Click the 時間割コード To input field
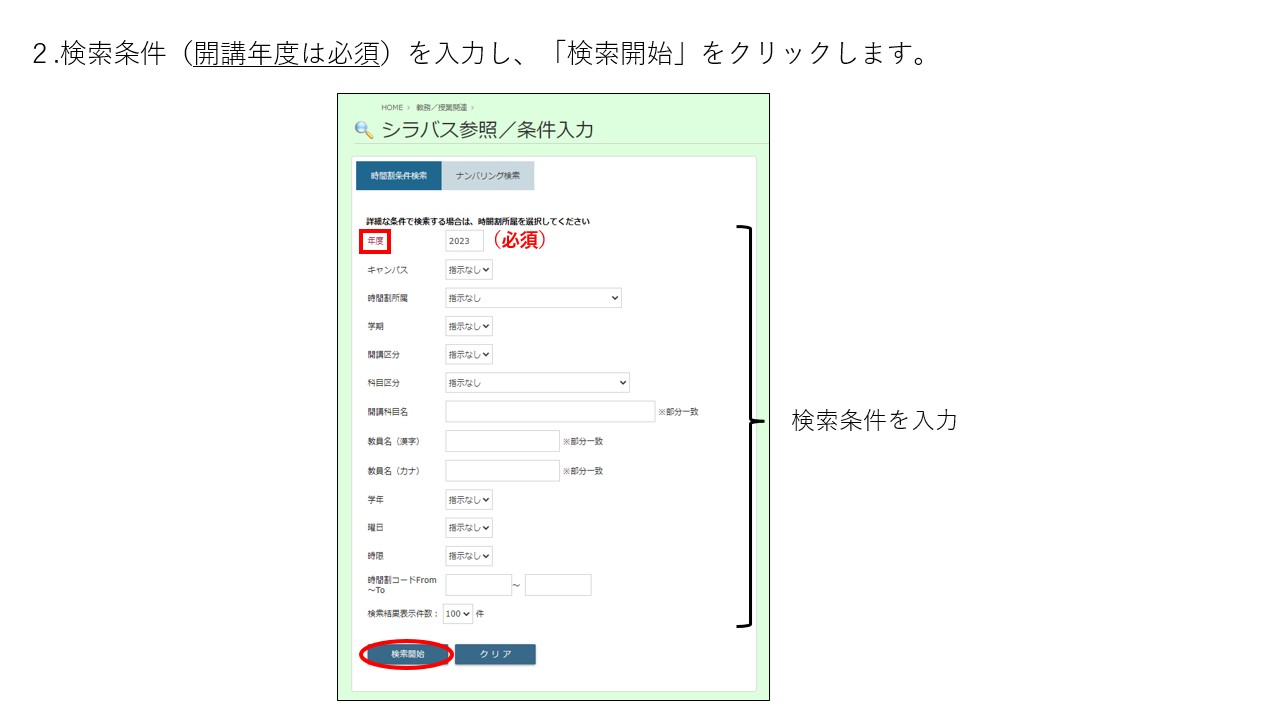 558,585
